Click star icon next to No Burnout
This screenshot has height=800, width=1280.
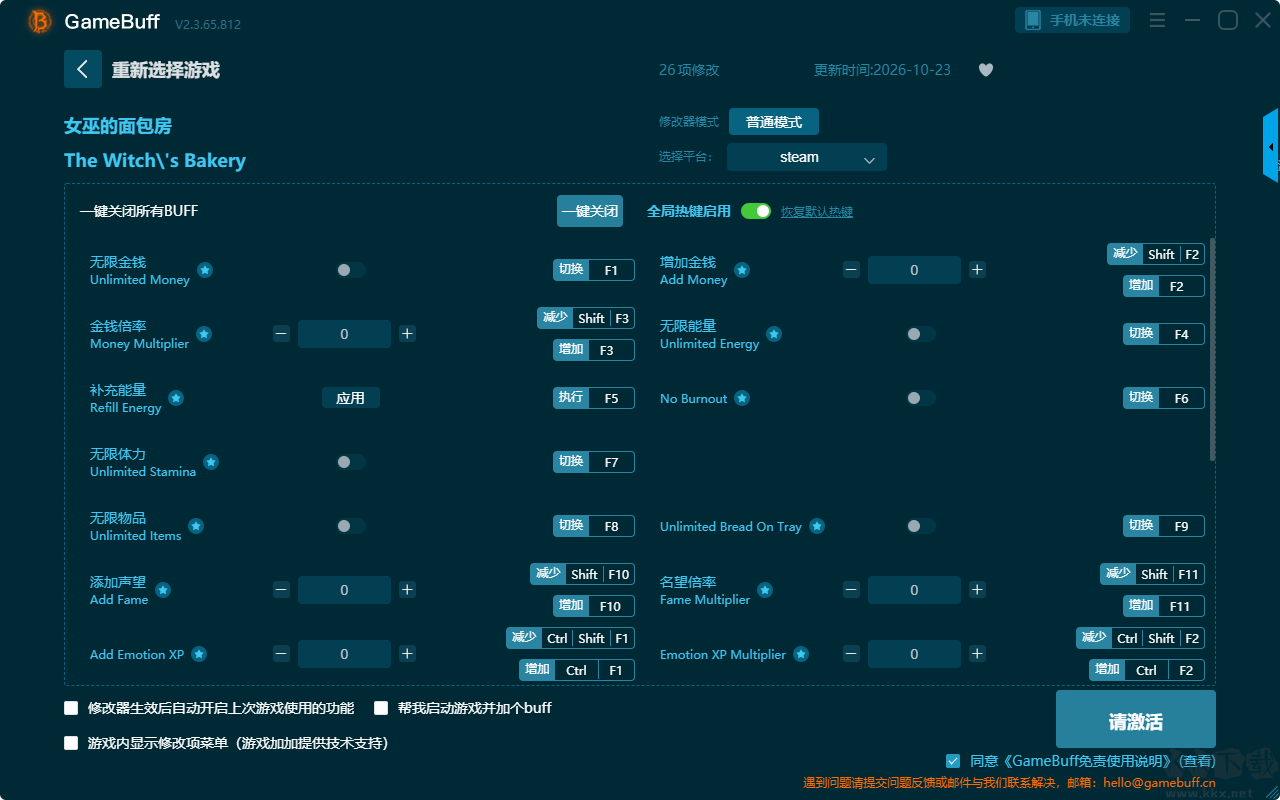pos(742,398)
